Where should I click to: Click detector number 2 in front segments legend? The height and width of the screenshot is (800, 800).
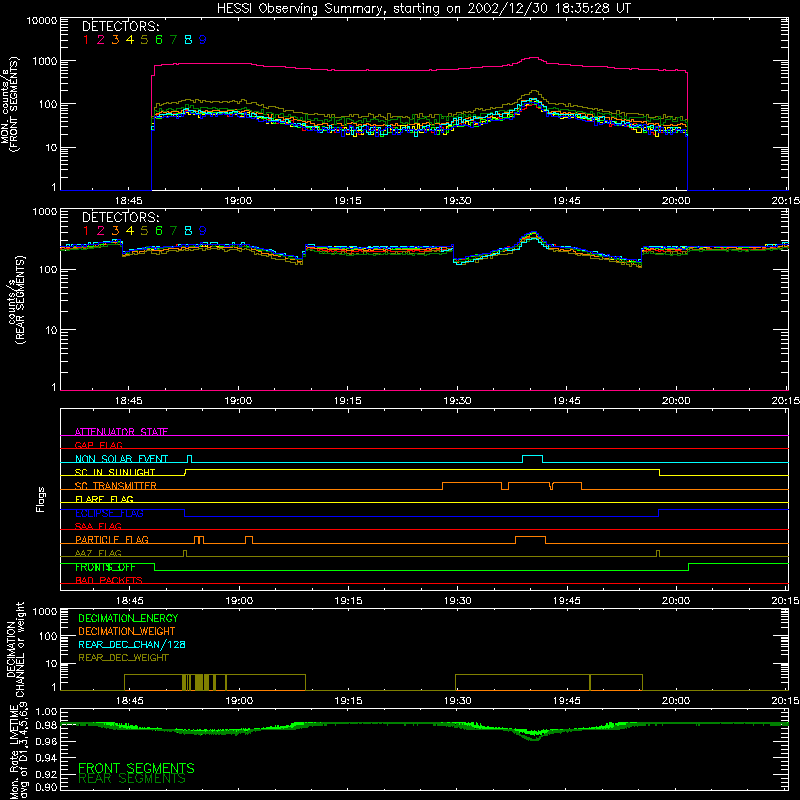101,40
